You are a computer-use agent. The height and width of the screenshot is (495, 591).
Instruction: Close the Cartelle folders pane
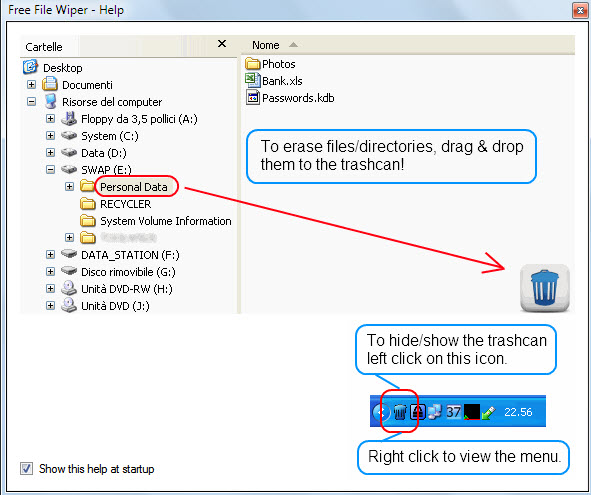(222, 44)
